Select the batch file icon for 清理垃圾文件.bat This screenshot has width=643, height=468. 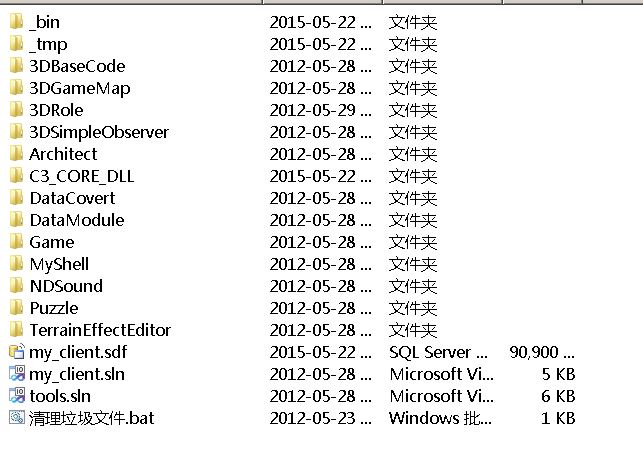[17, 418]
